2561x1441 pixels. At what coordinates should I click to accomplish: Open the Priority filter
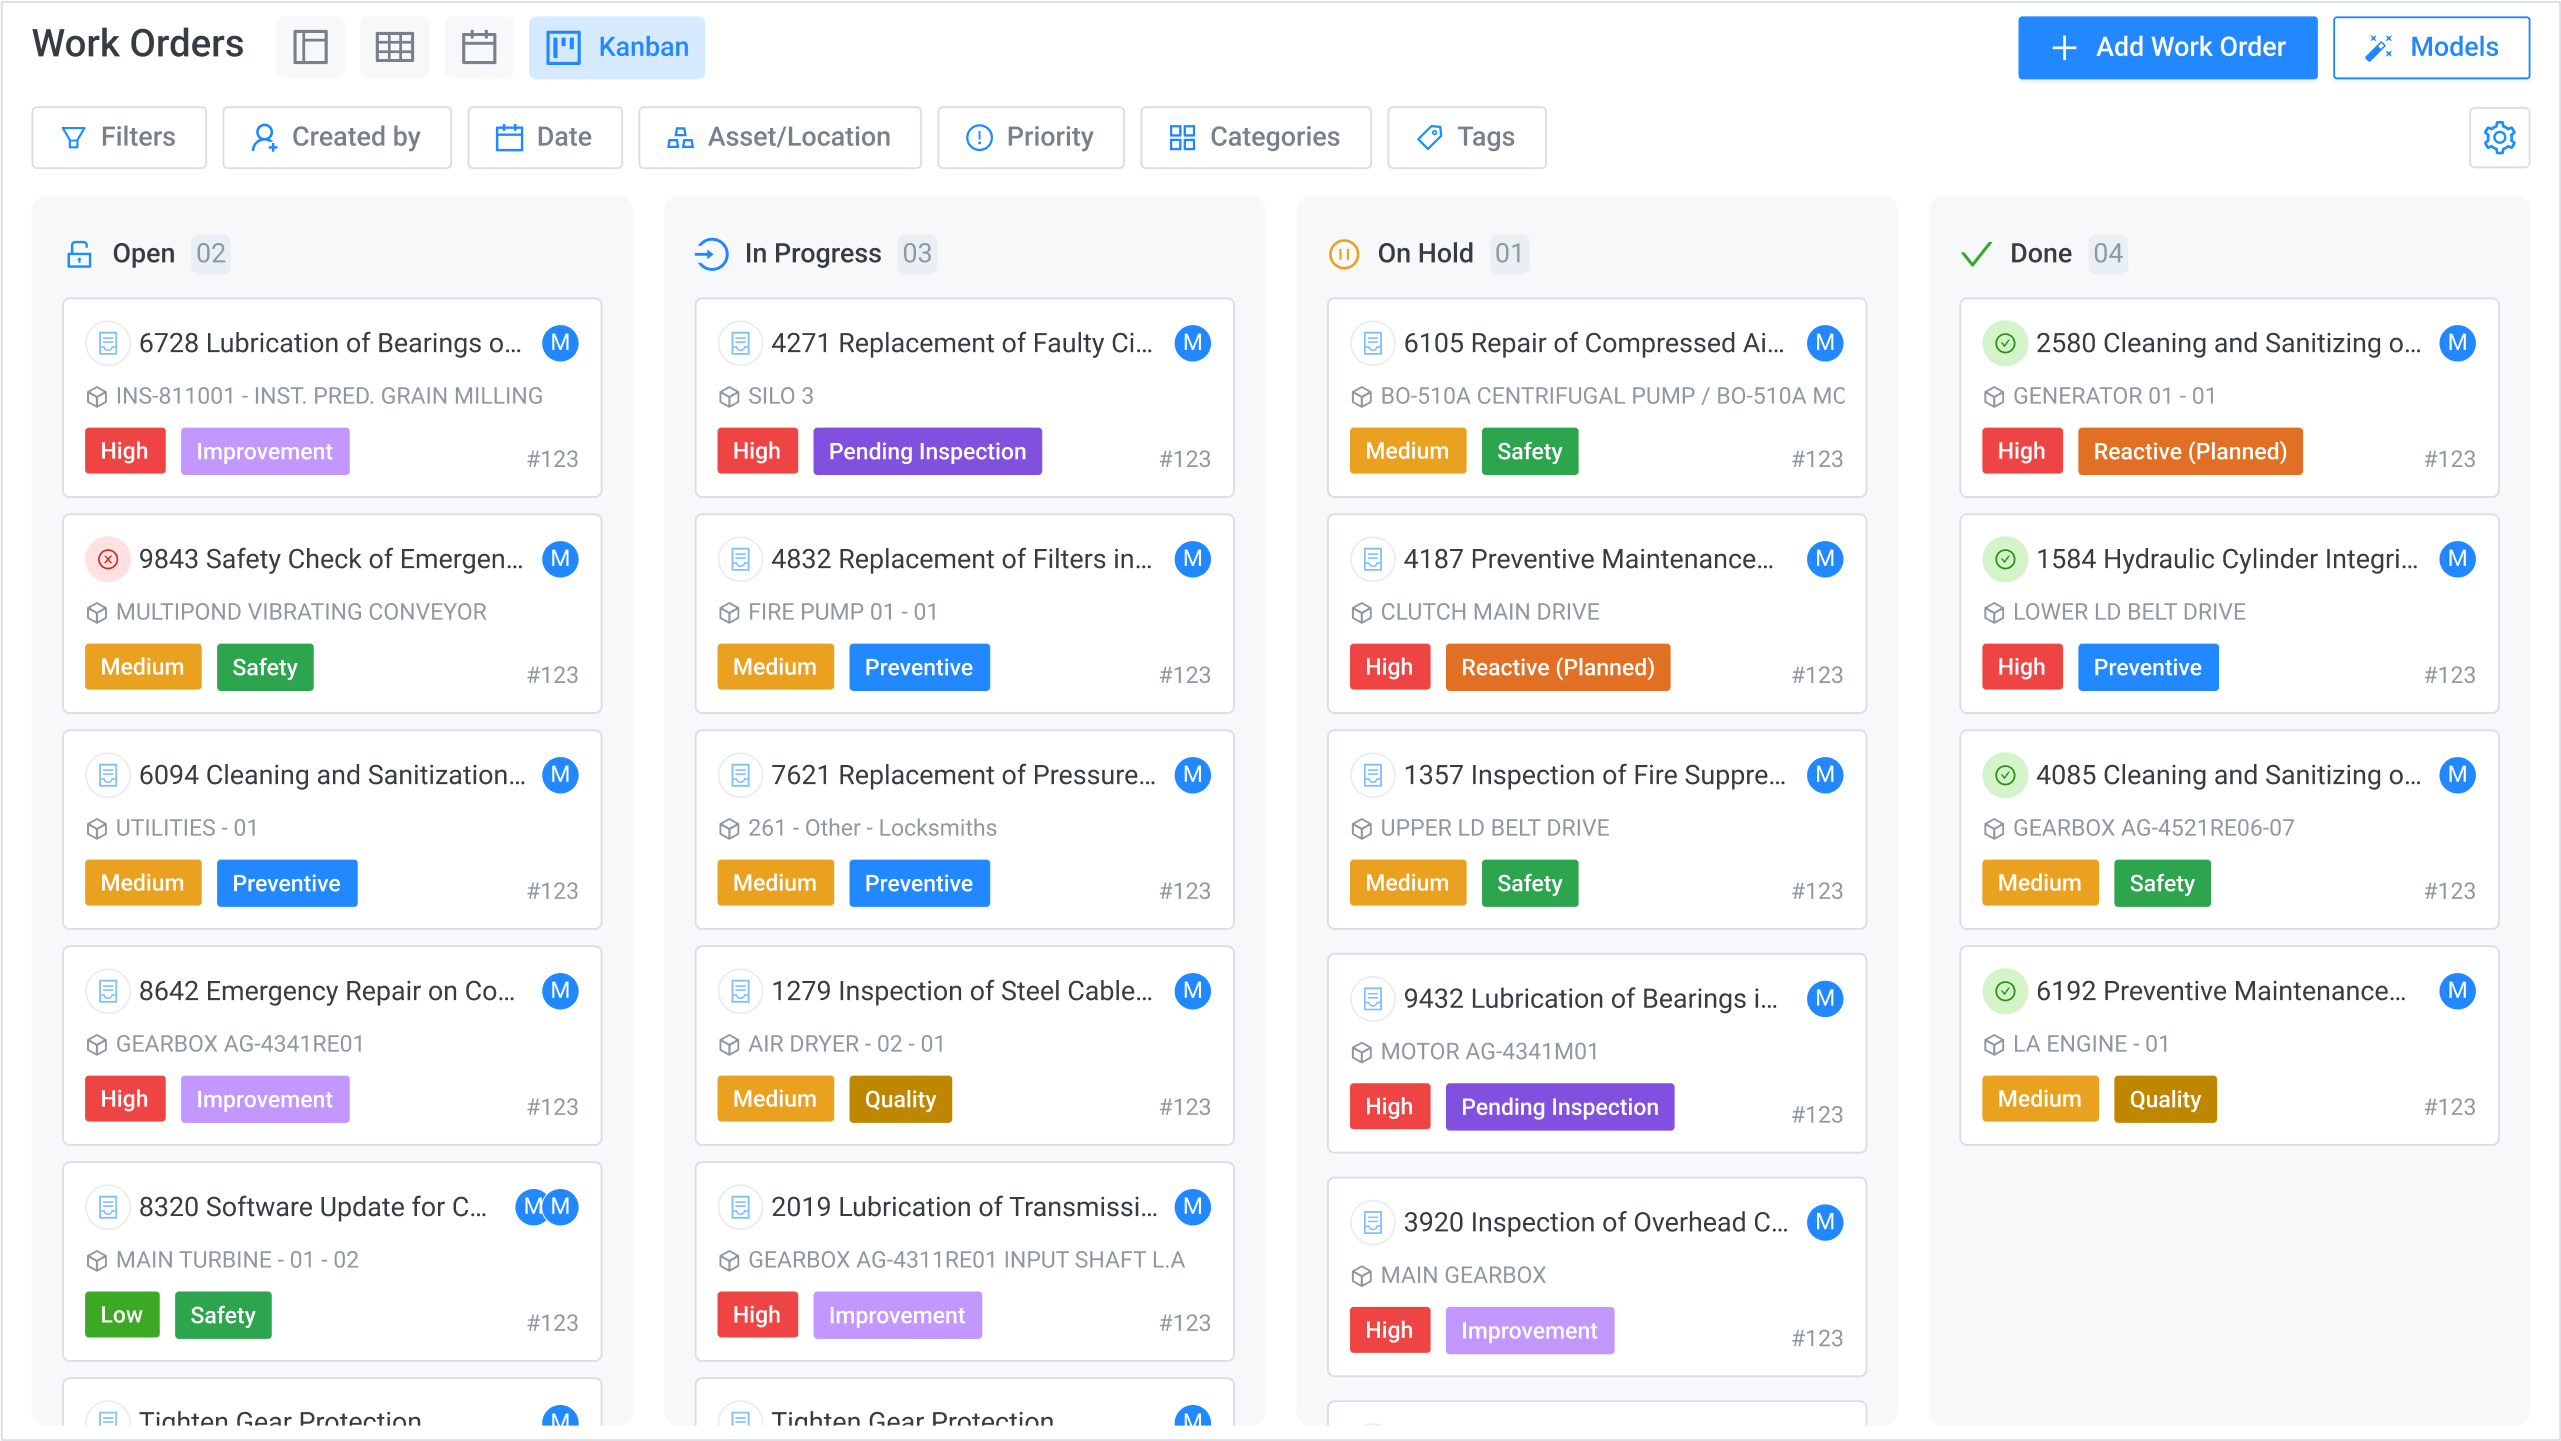coord(1031,137)
